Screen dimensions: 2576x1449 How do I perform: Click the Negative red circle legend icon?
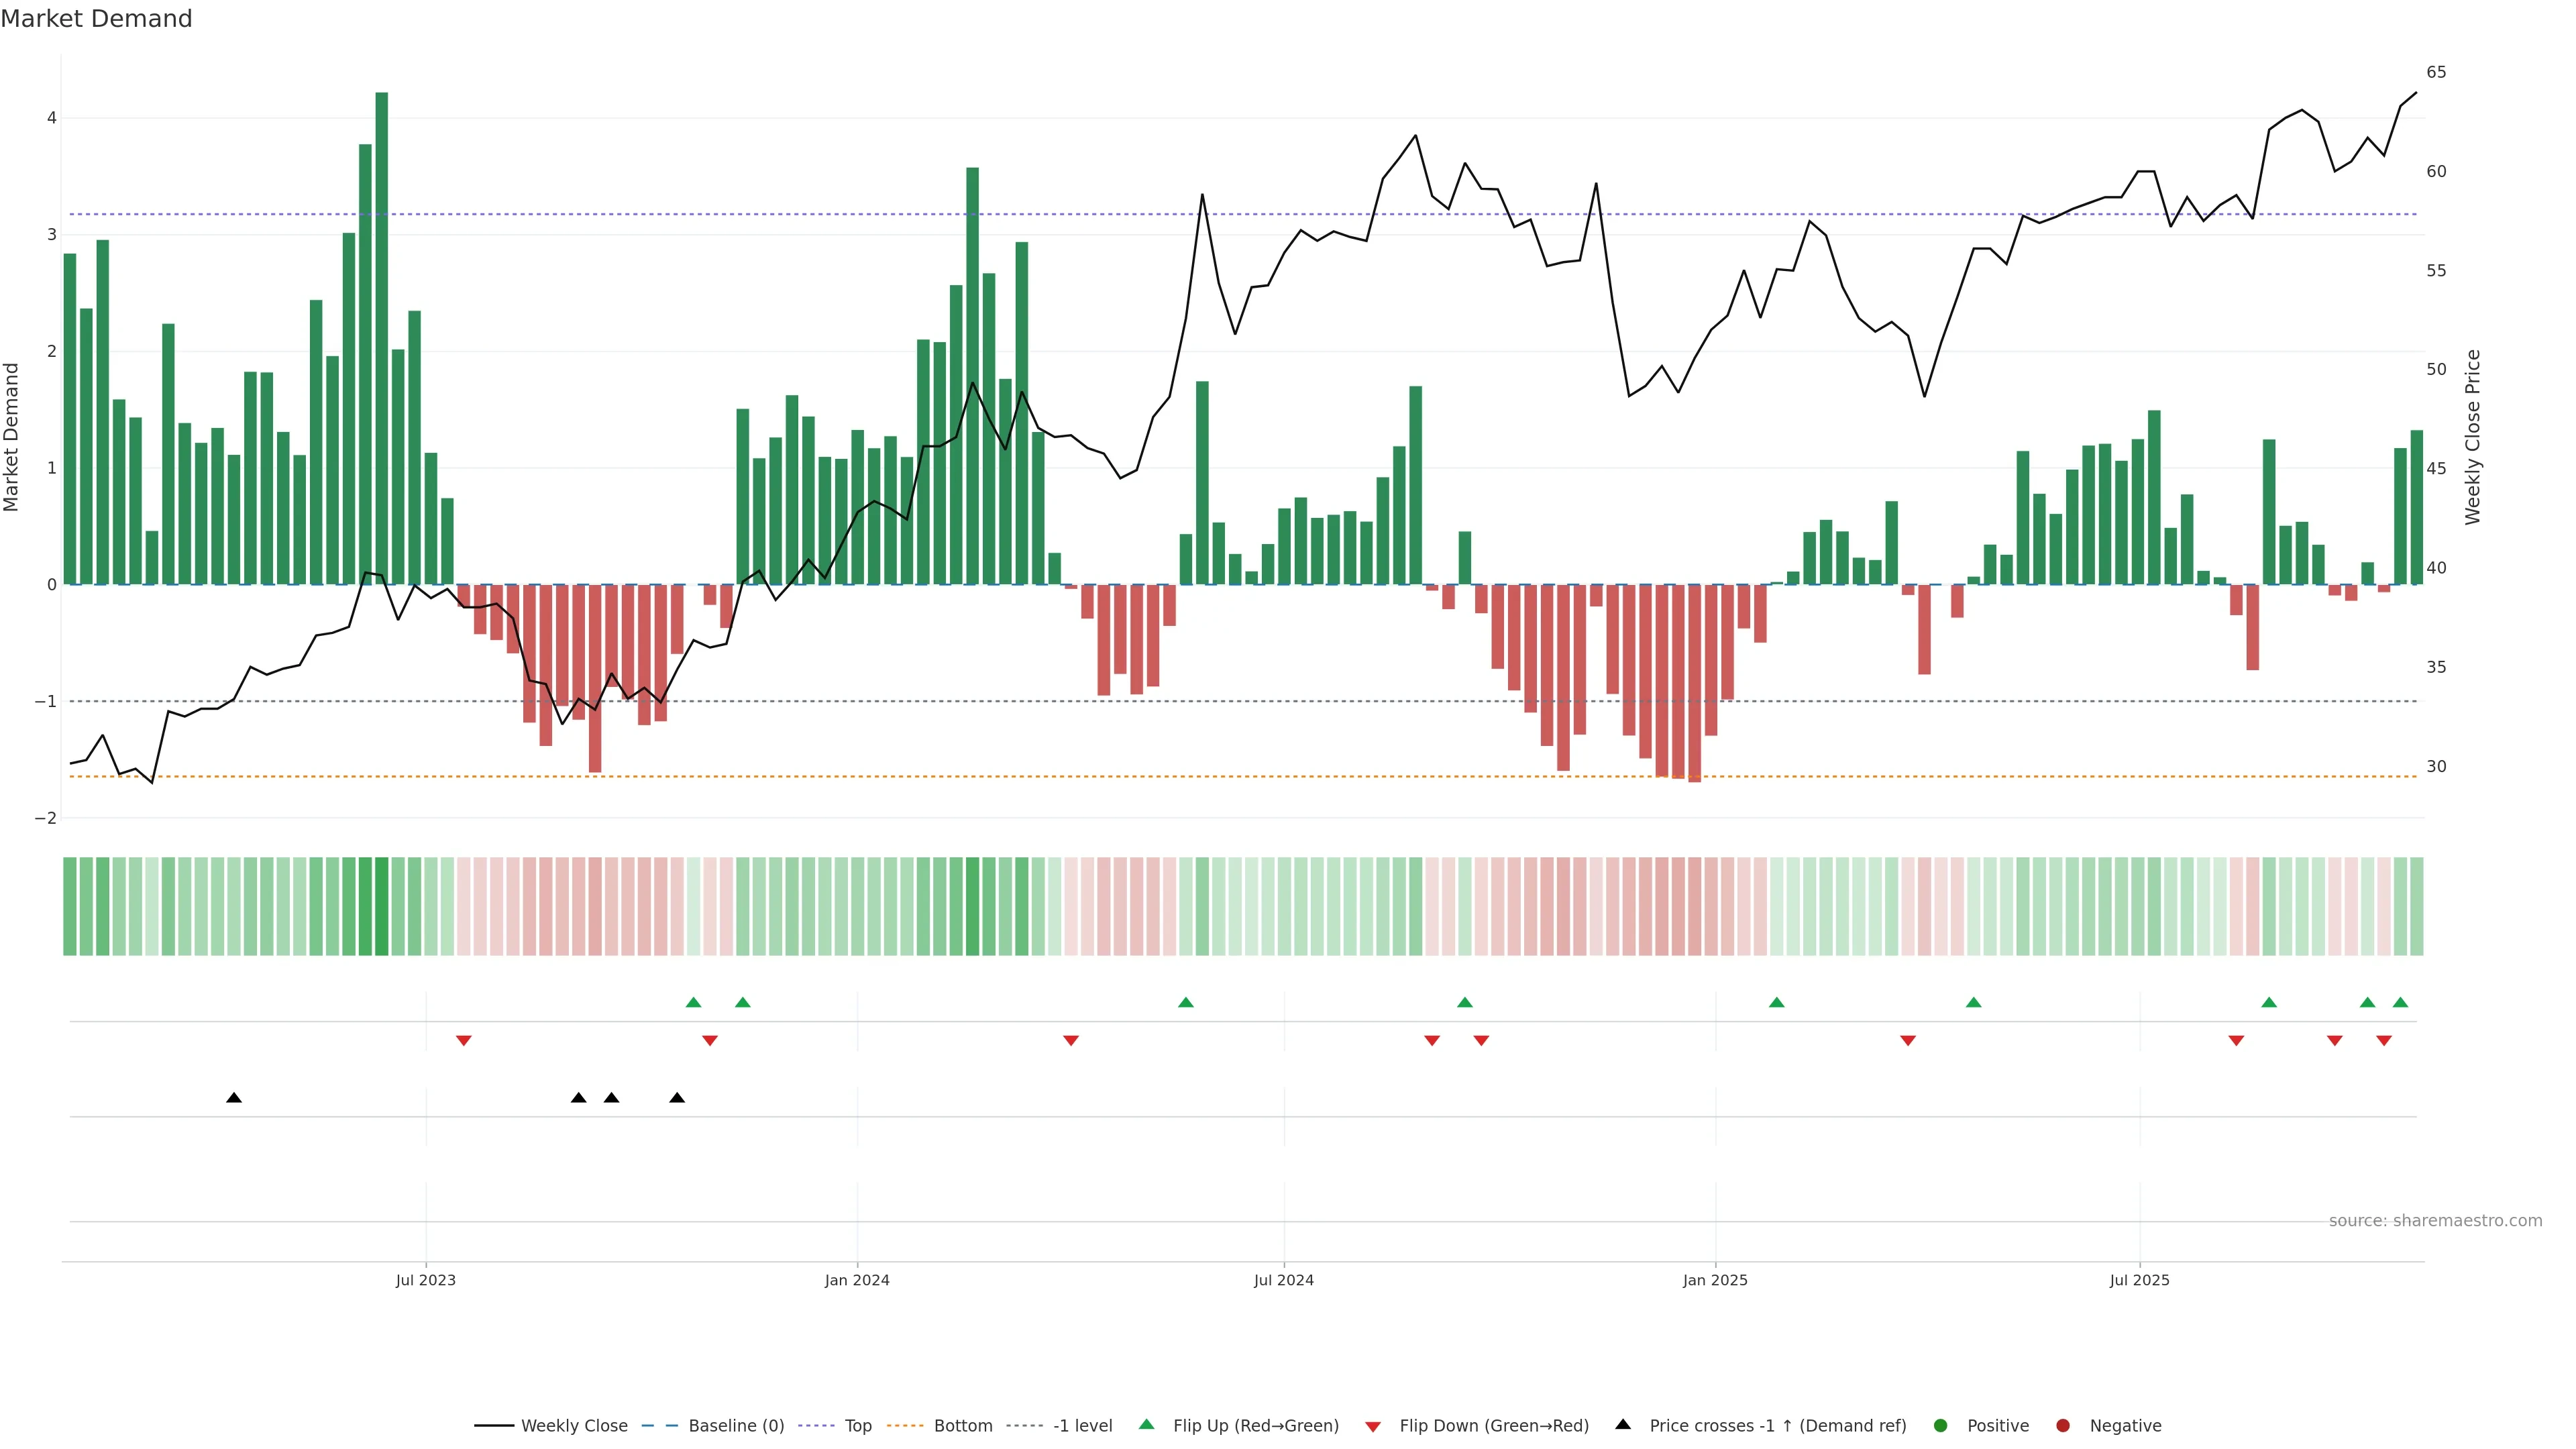[x=2063, y=1426]
